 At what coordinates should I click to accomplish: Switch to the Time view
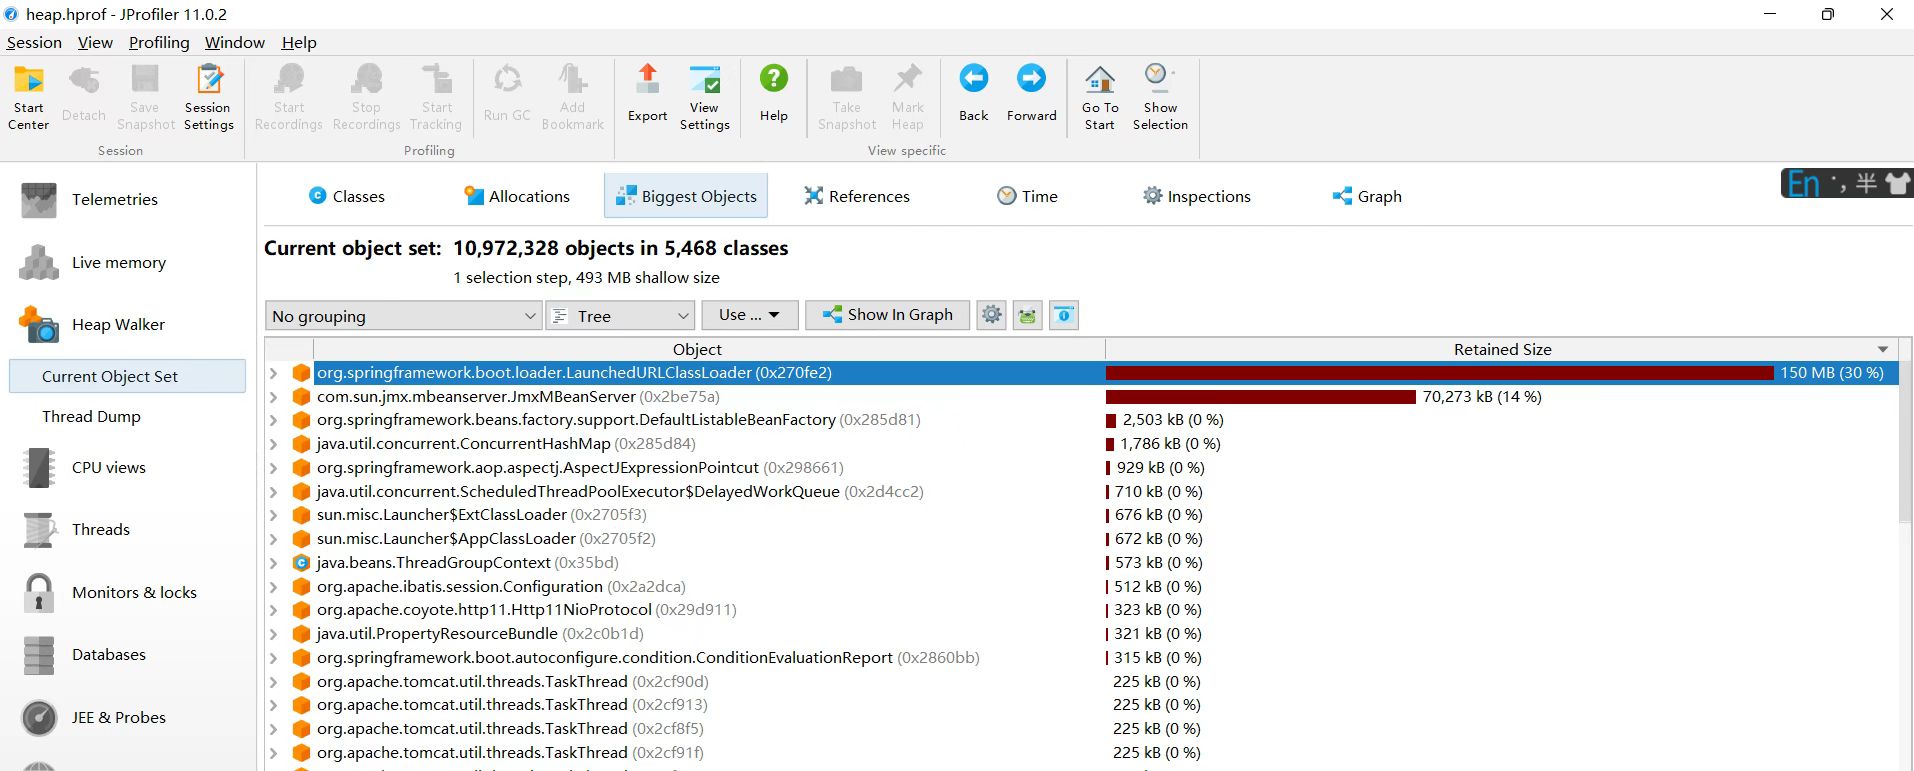click(x=1027, y=196)
